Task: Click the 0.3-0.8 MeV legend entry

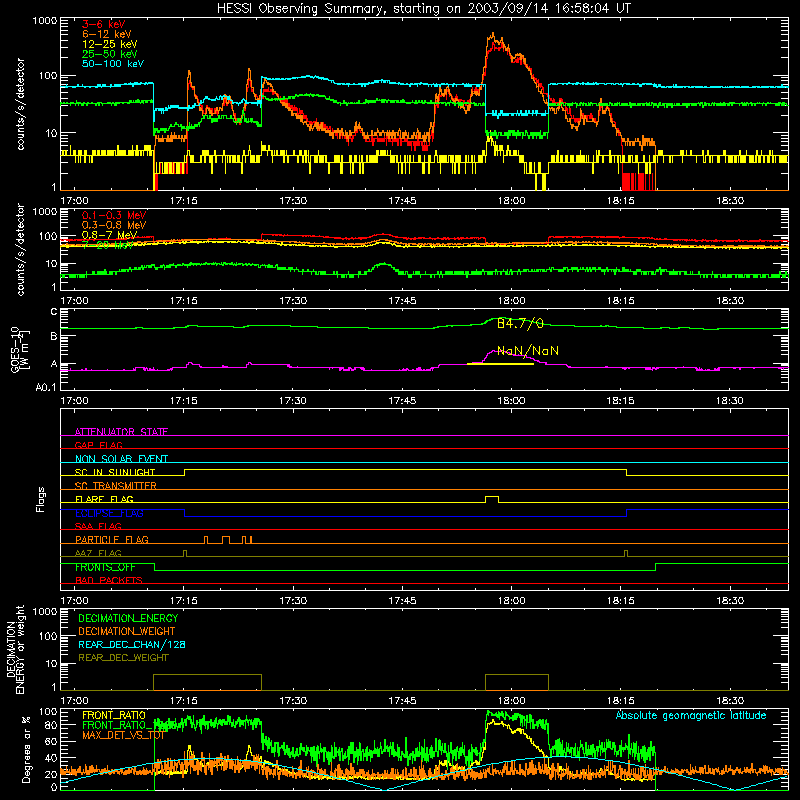Action: click(x=114, y=225)
